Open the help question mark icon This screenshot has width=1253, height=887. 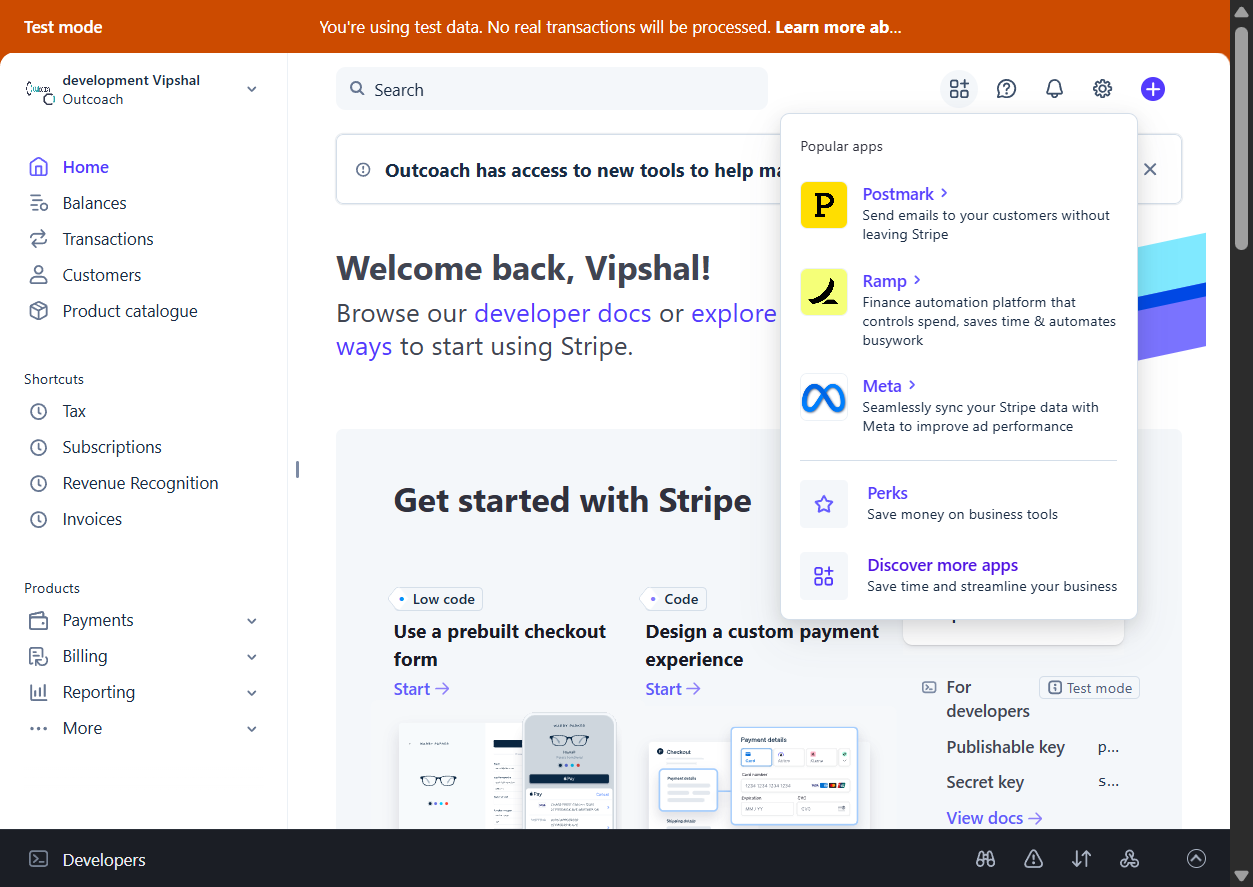point(1007,89)
